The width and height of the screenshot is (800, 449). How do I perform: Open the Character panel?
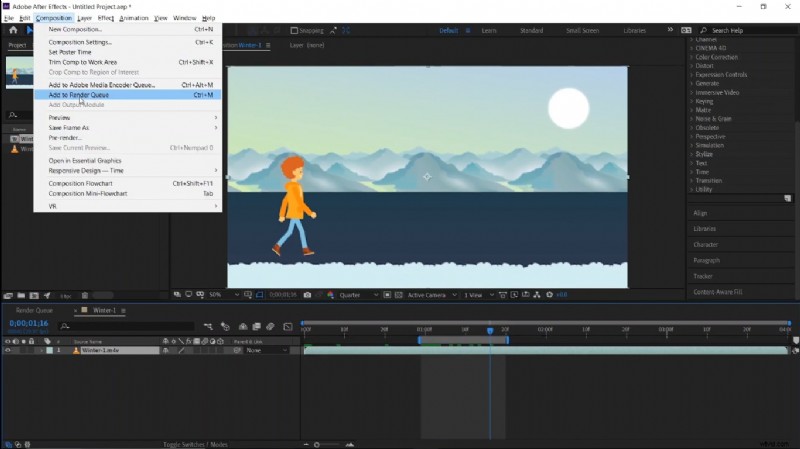click(705, 245)
